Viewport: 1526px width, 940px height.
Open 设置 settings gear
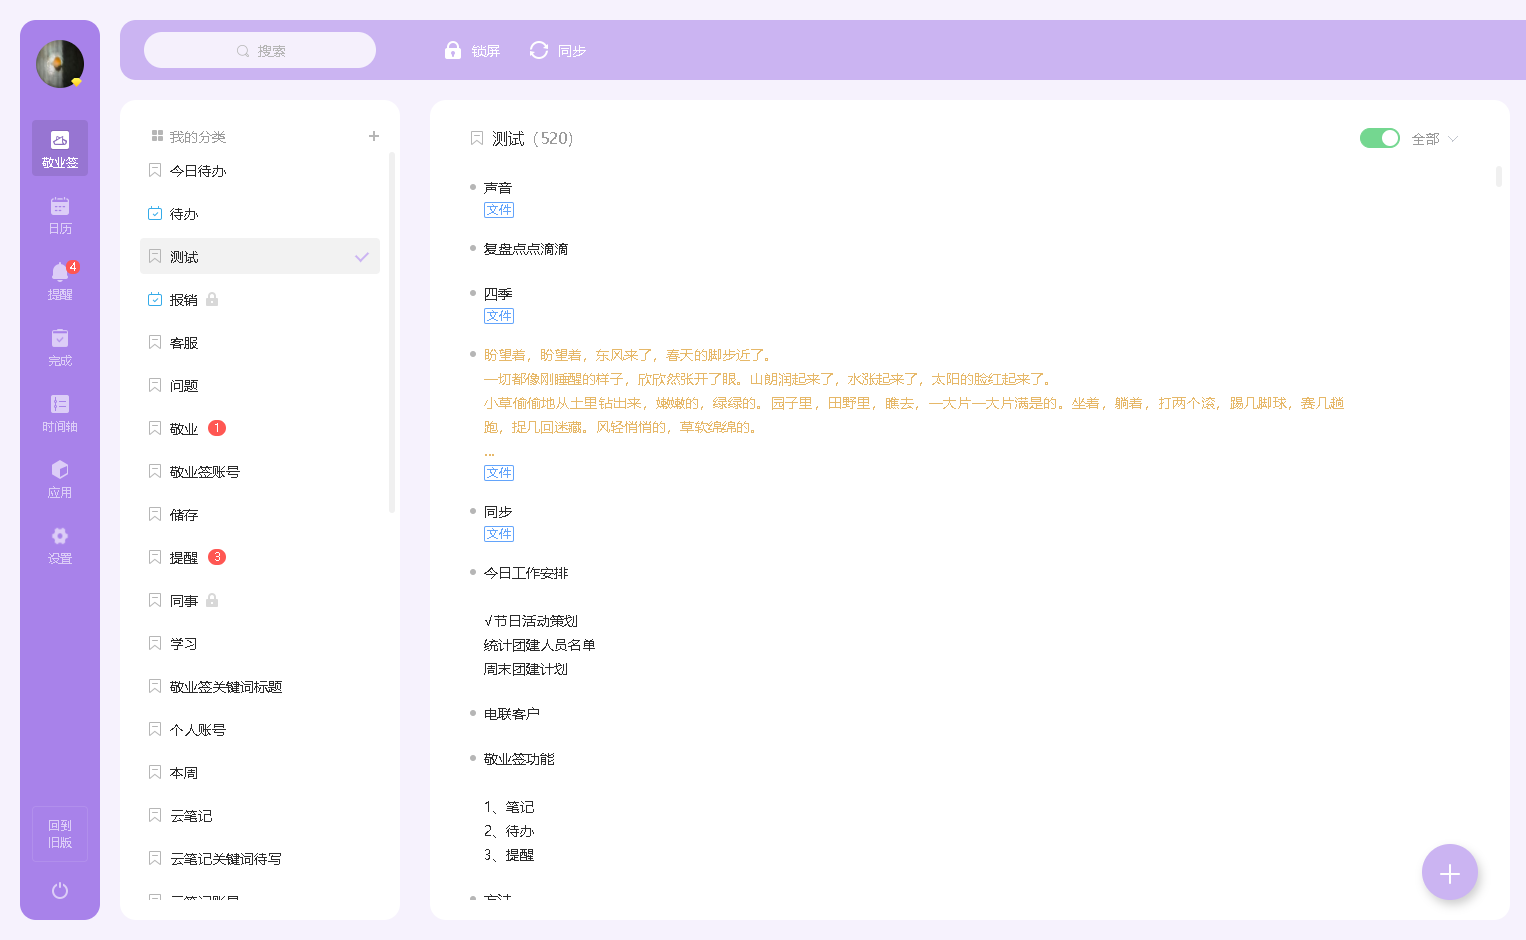[x=60, y=544]
